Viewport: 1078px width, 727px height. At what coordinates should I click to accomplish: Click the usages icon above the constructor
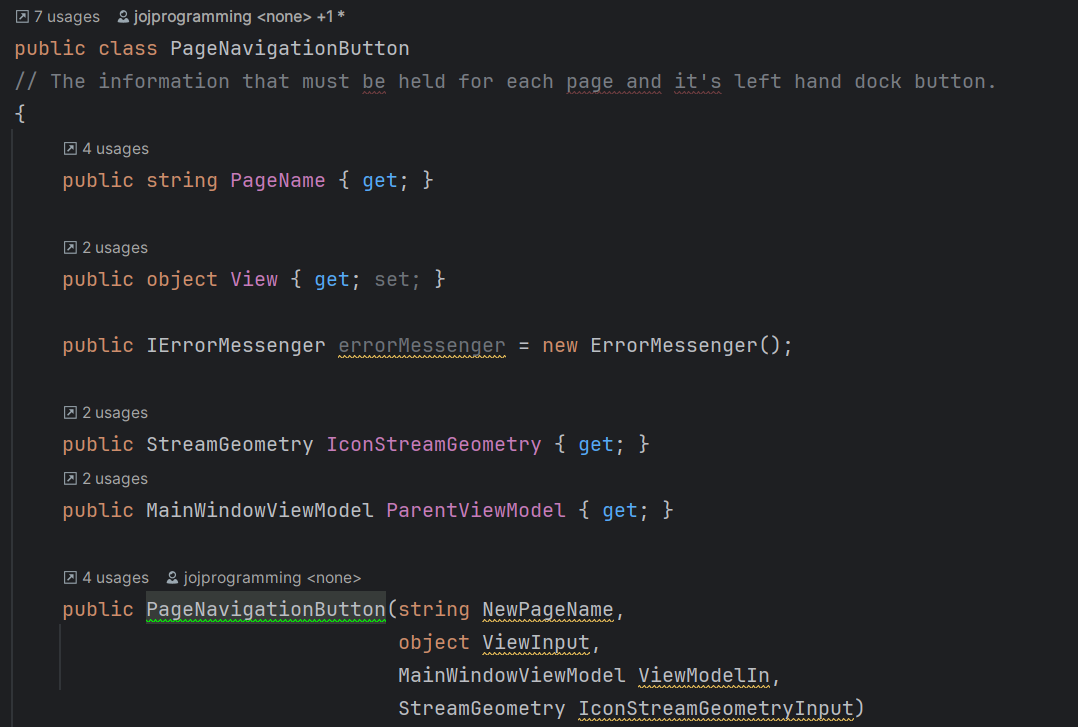[70, 578]
